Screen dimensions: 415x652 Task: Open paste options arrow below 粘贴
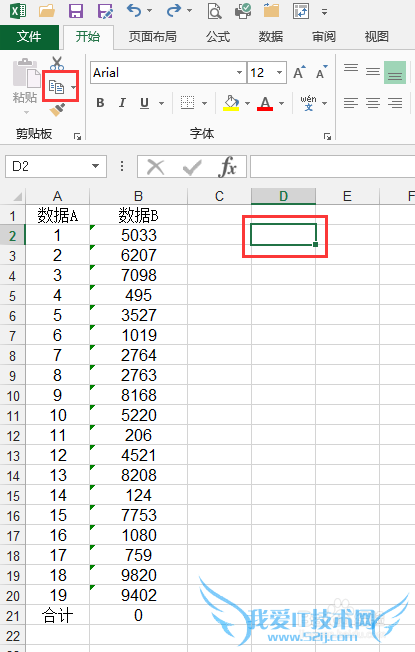point(26,112)
